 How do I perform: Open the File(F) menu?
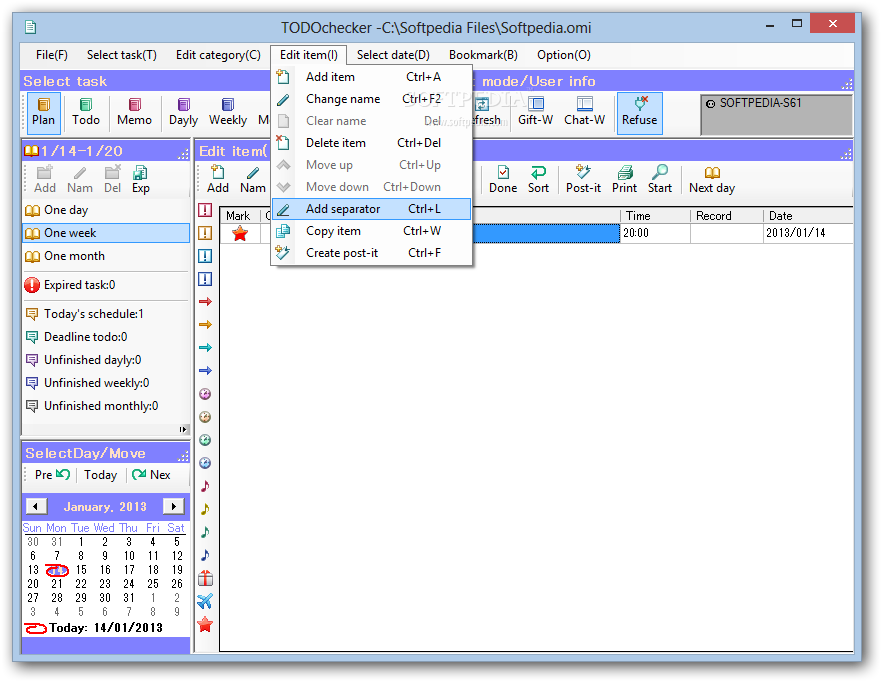point(52,55)
